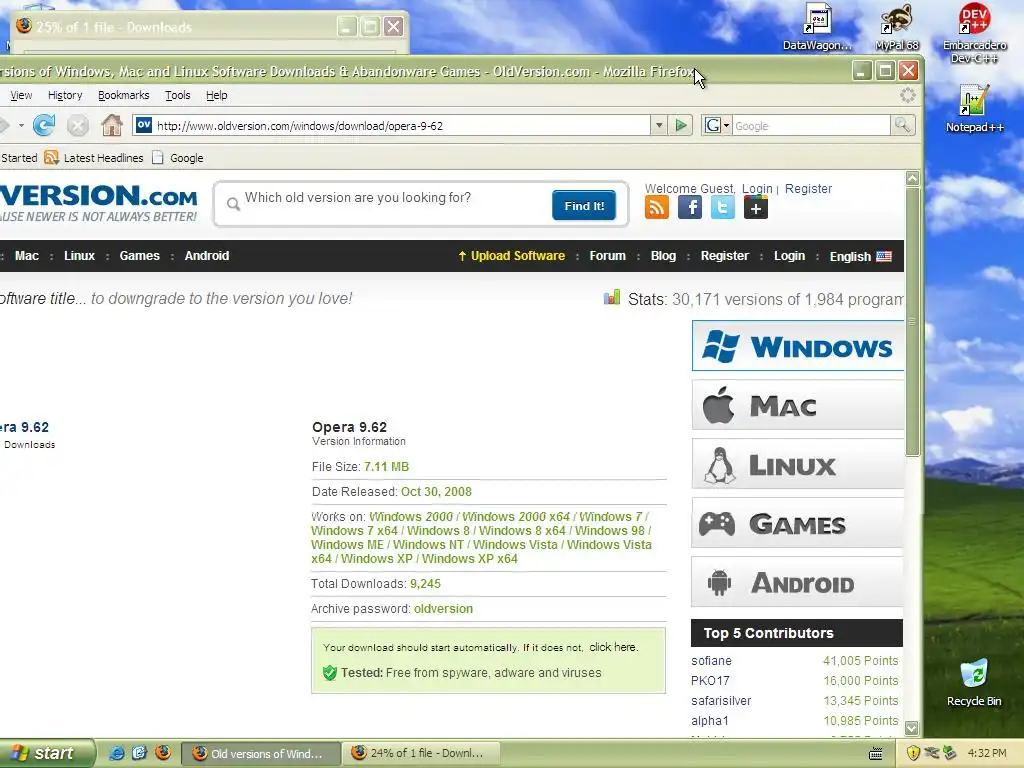Click the sofiane contributor name

[x=711, y=661]
